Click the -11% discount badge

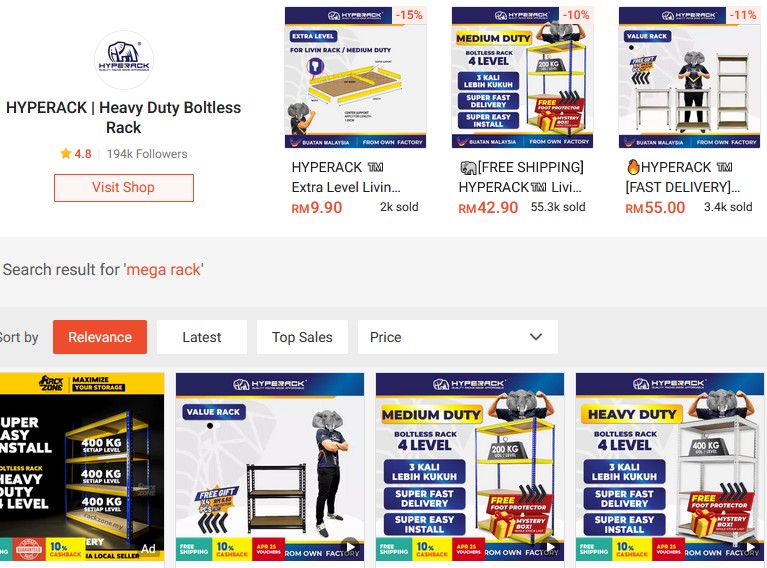[x=743, y=15]
